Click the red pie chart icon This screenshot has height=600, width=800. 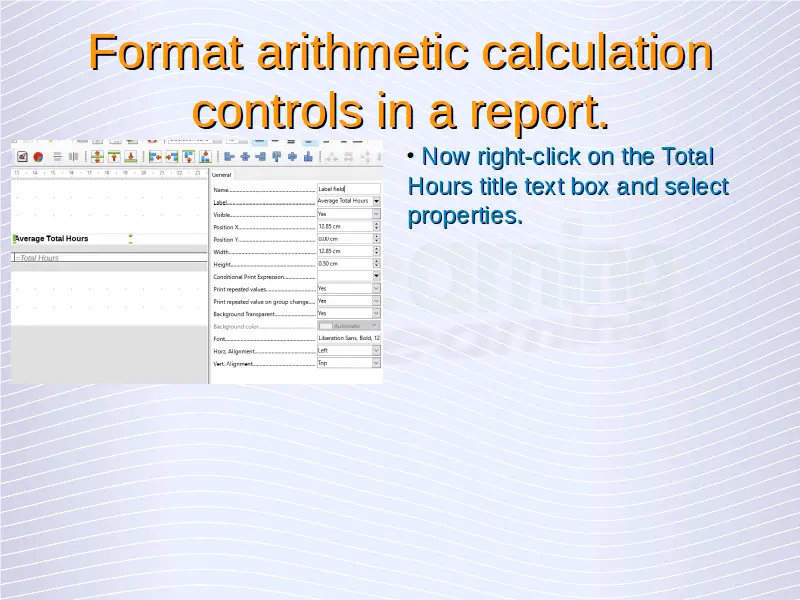tap(38, 157)
